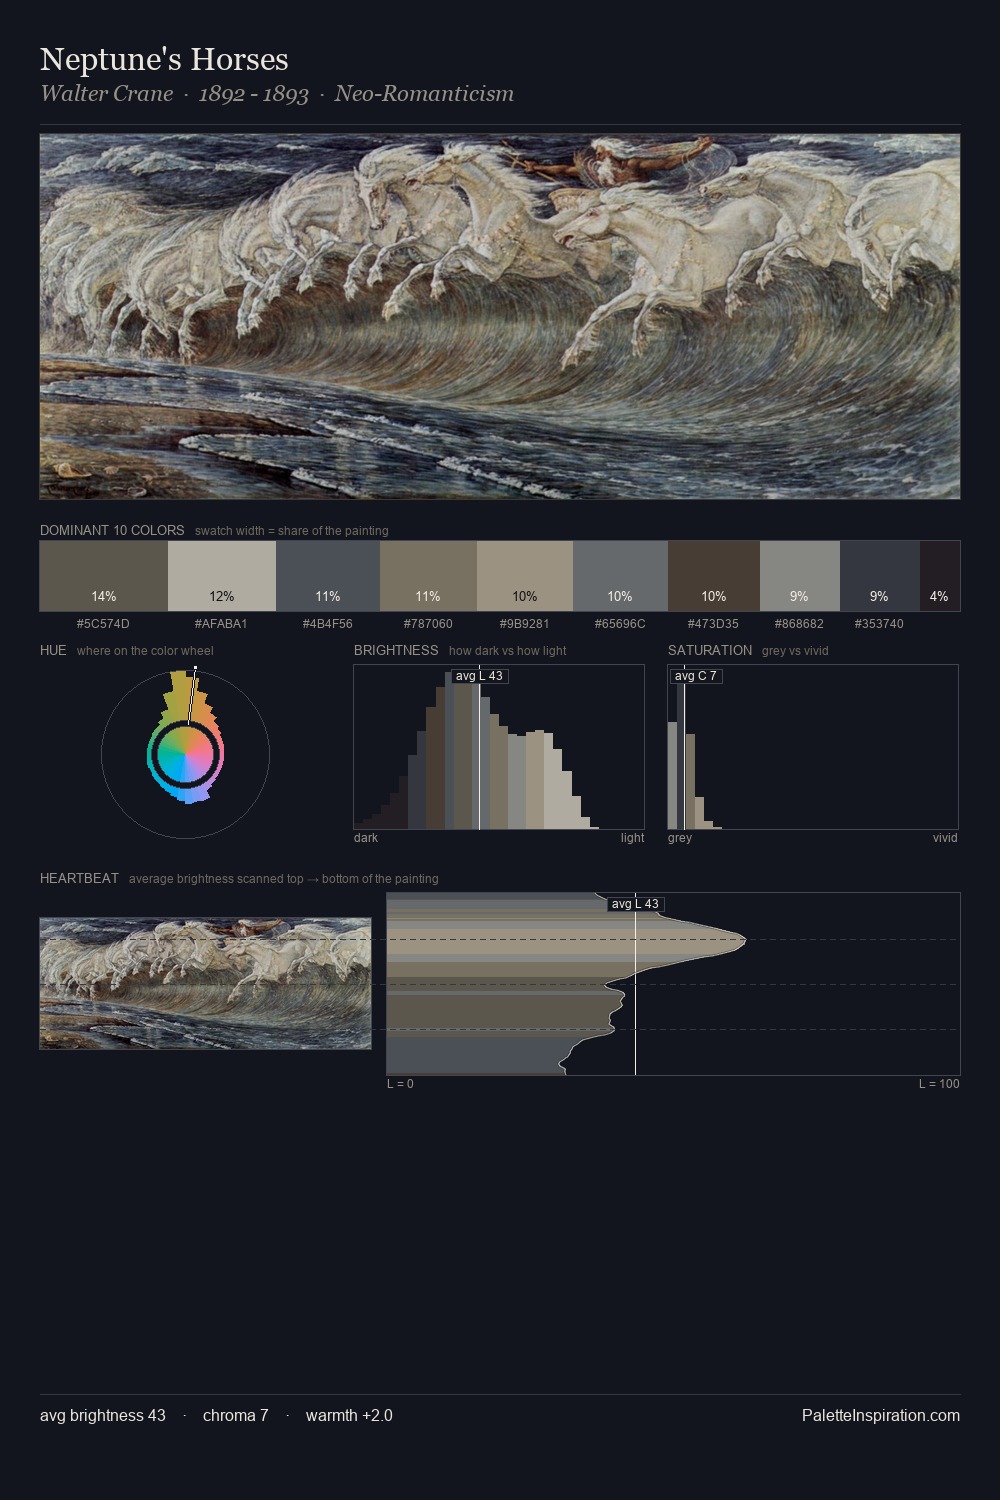The height and width of the screenshot is (1500, 1000).
Task: Click the artist name 'Walter Crane'
Action: (107, 94)
